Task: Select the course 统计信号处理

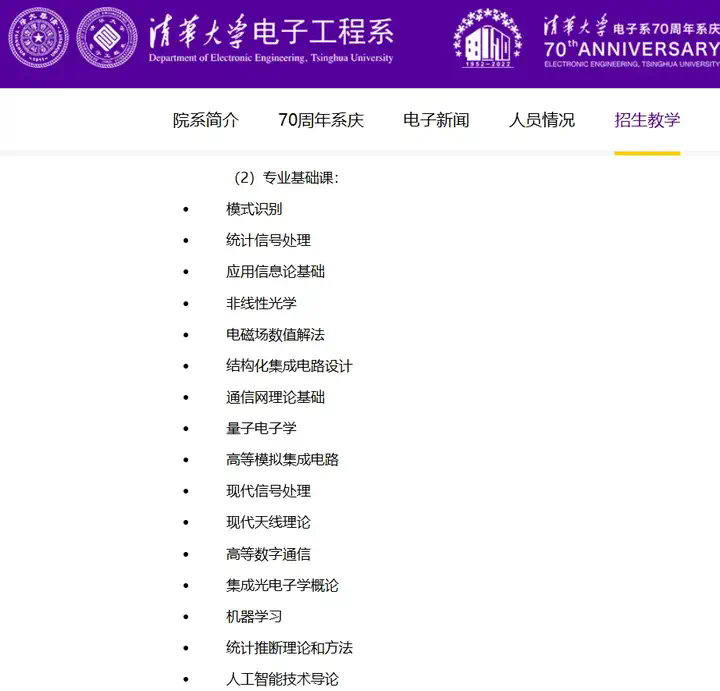Action: pyautogui.click(x=268, y=240)
